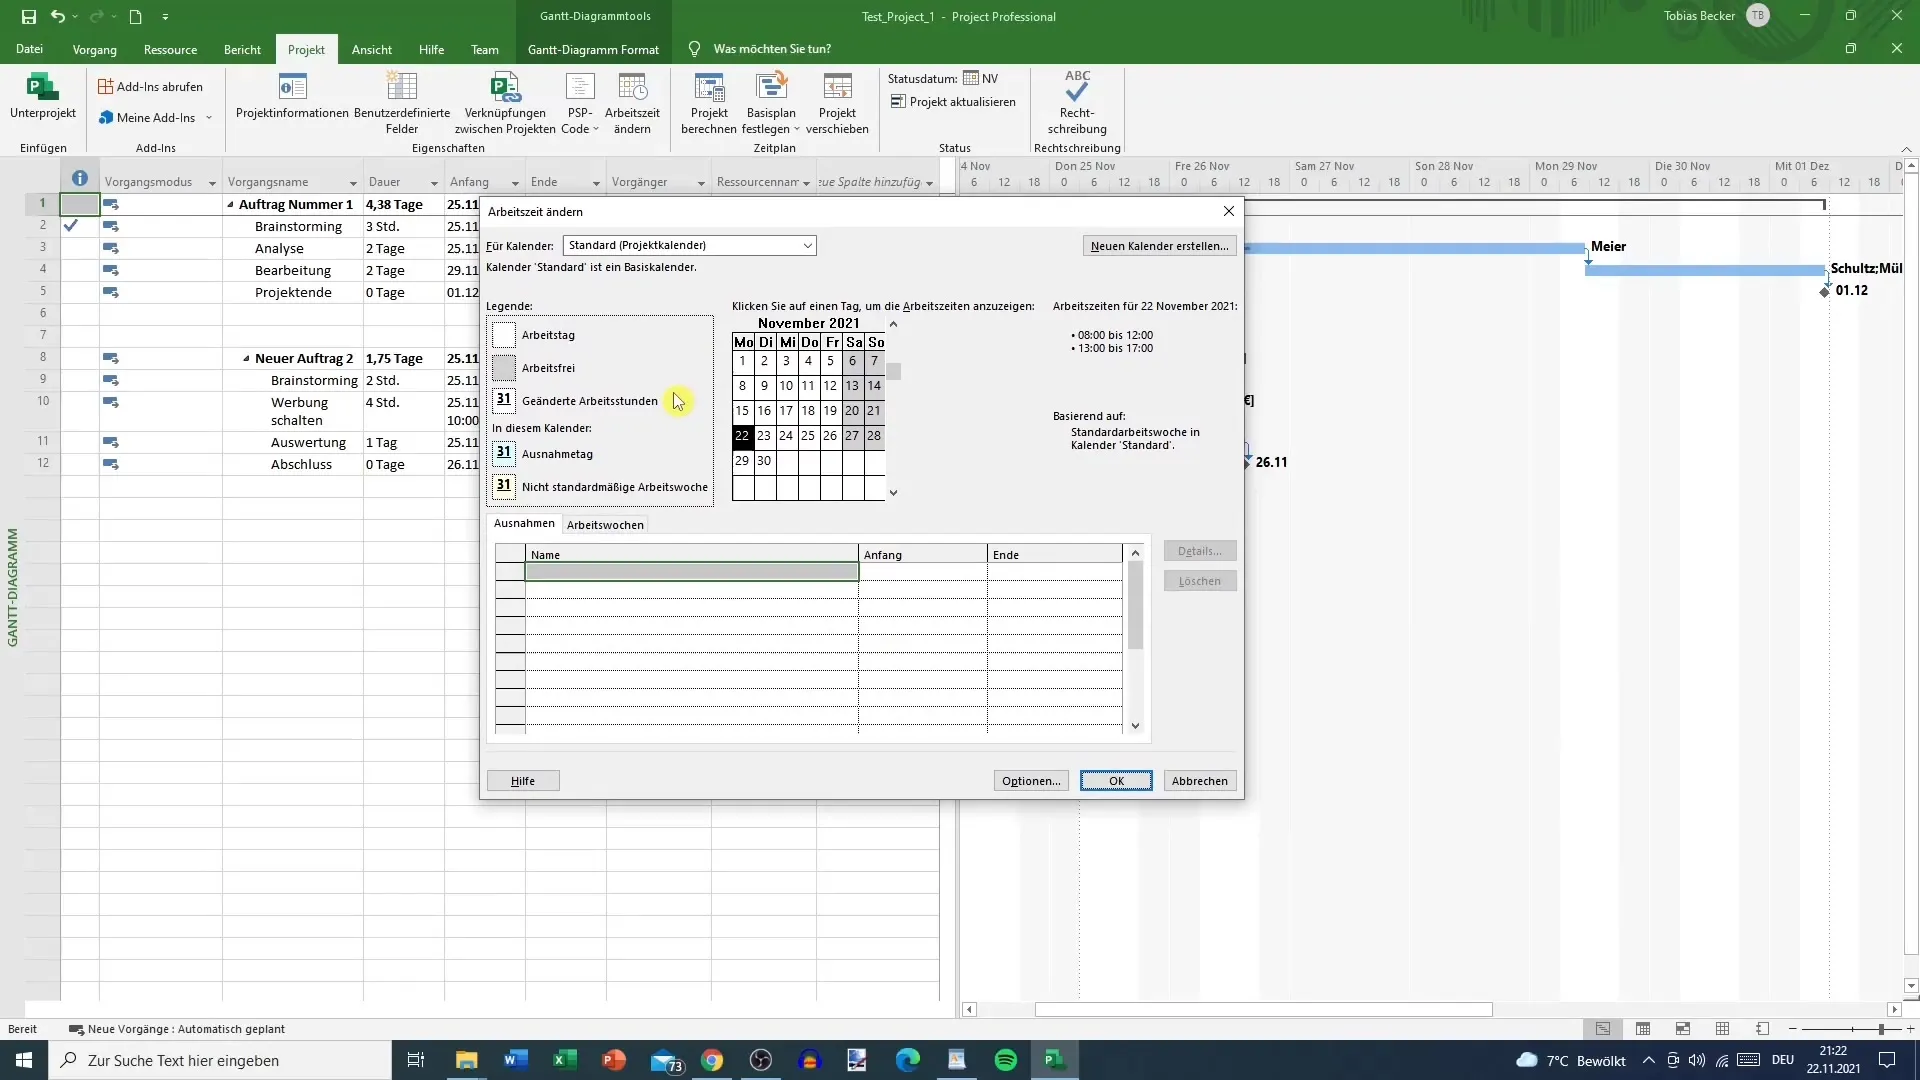Open Customize Quick Access Toolbar dropdown
Viewport: 1920px width, 1080px height.
click(165, 16)
